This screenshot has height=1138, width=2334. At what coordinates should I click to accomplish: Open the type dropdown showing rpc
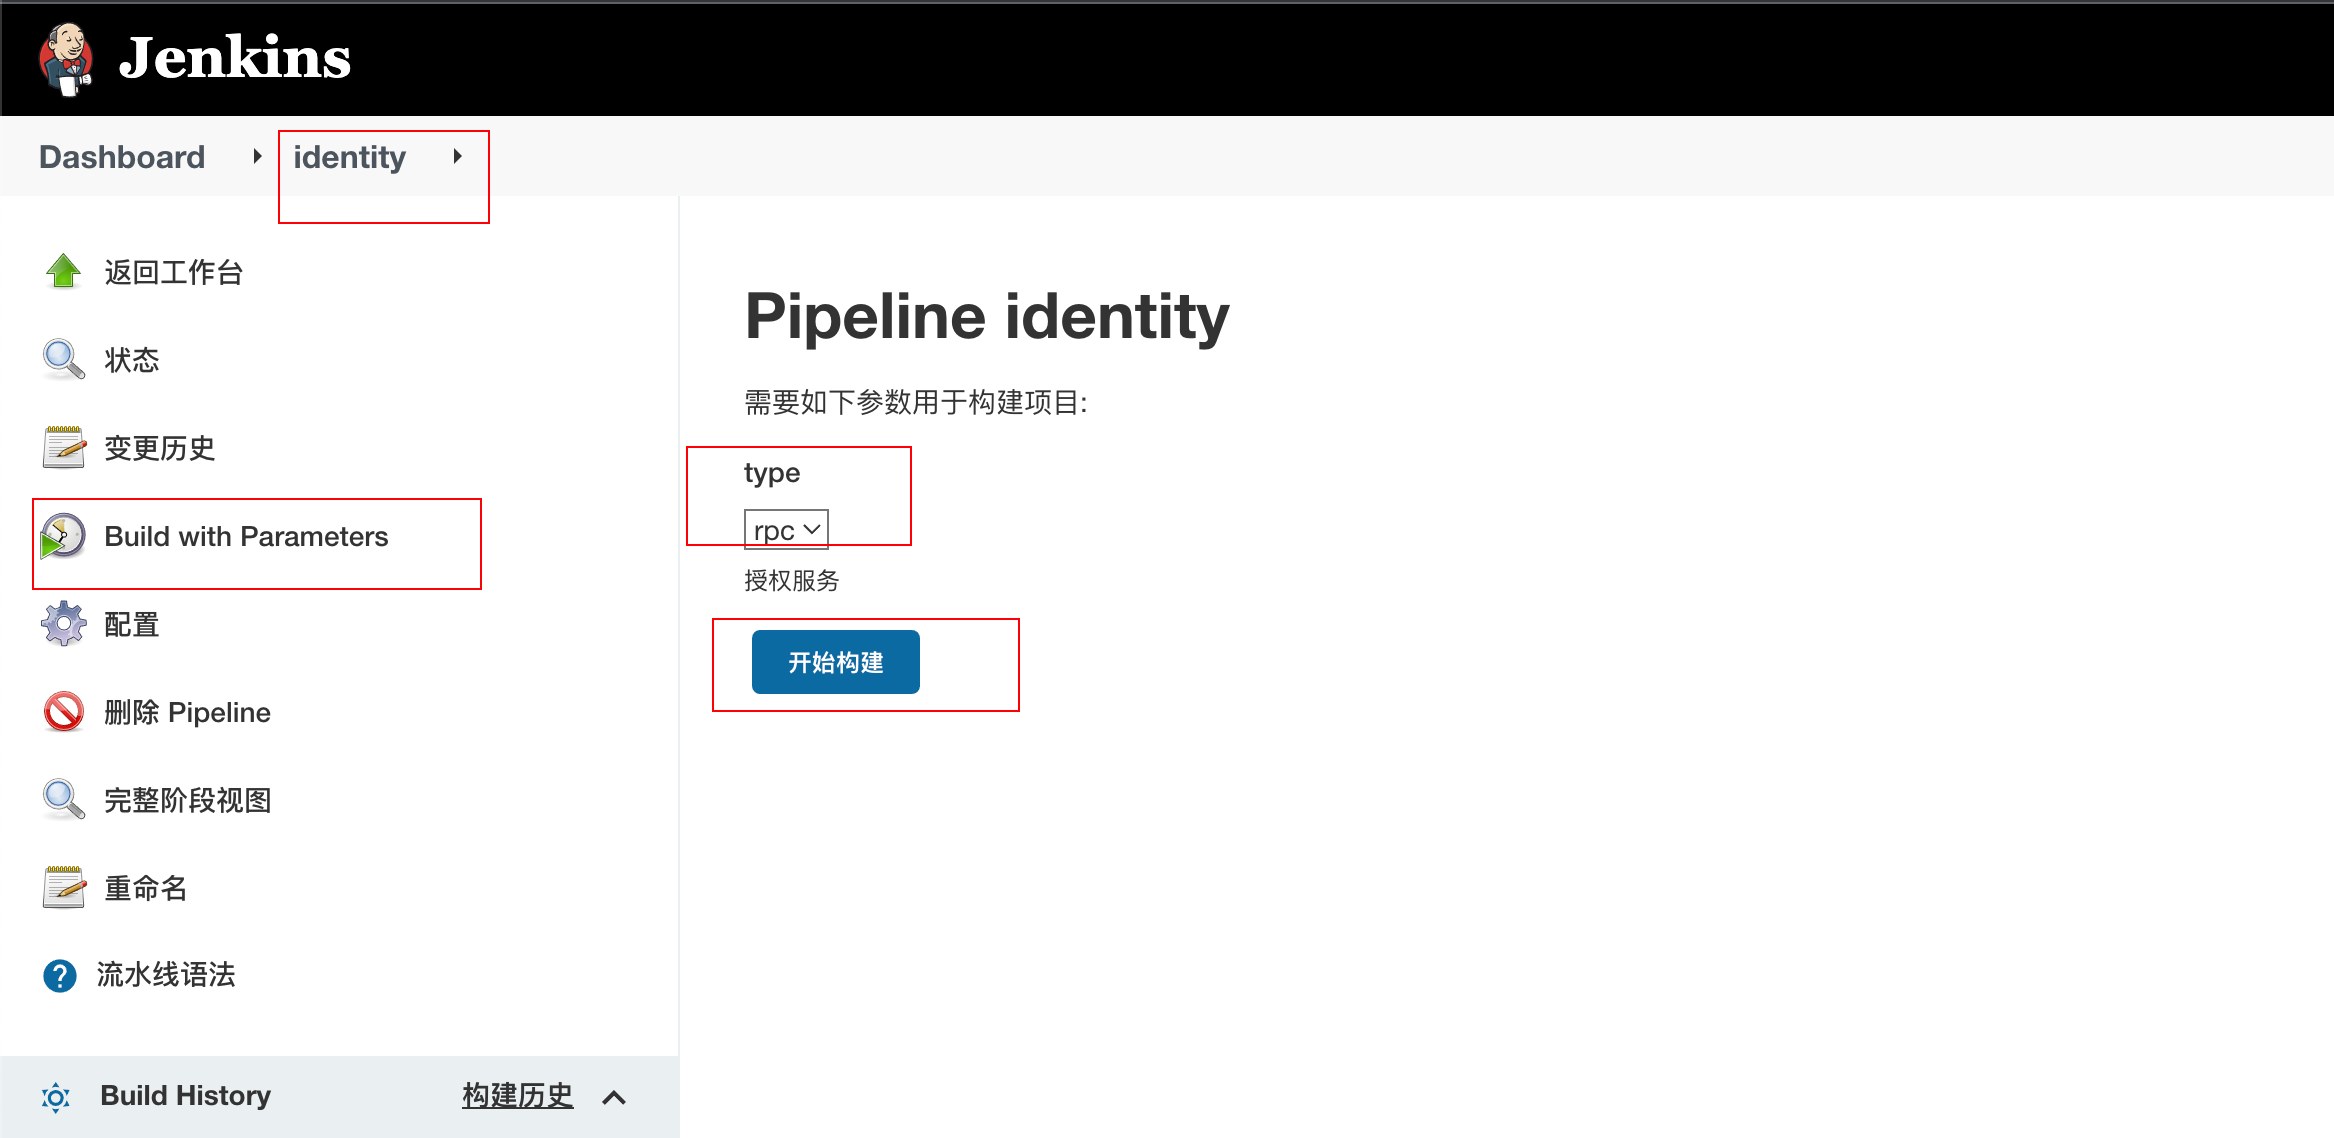[x=786, y=530]
